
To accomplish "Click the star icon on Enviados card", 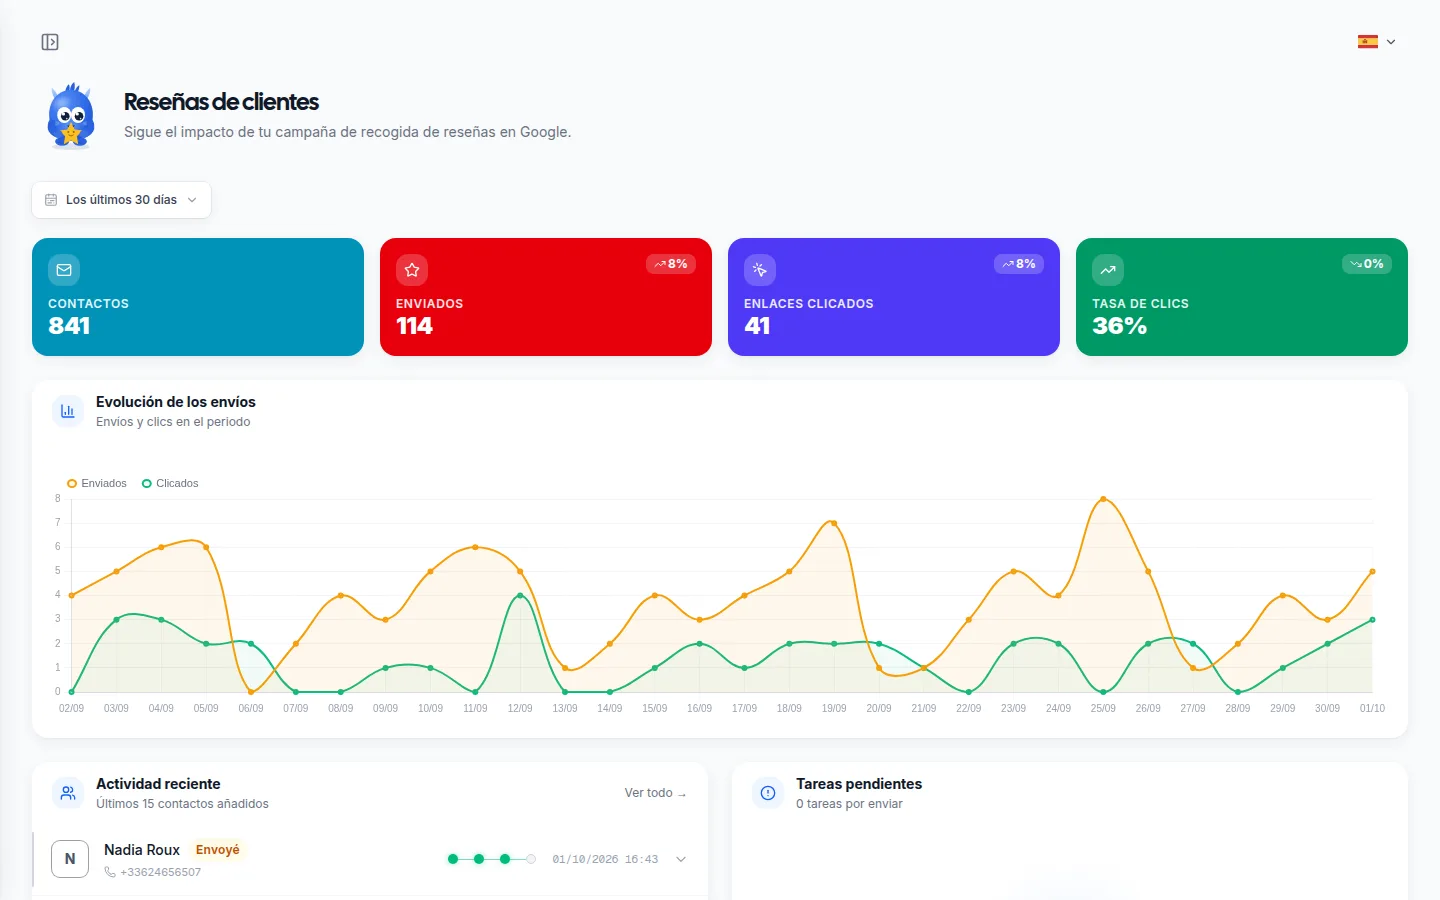I will tap(412, 270).
